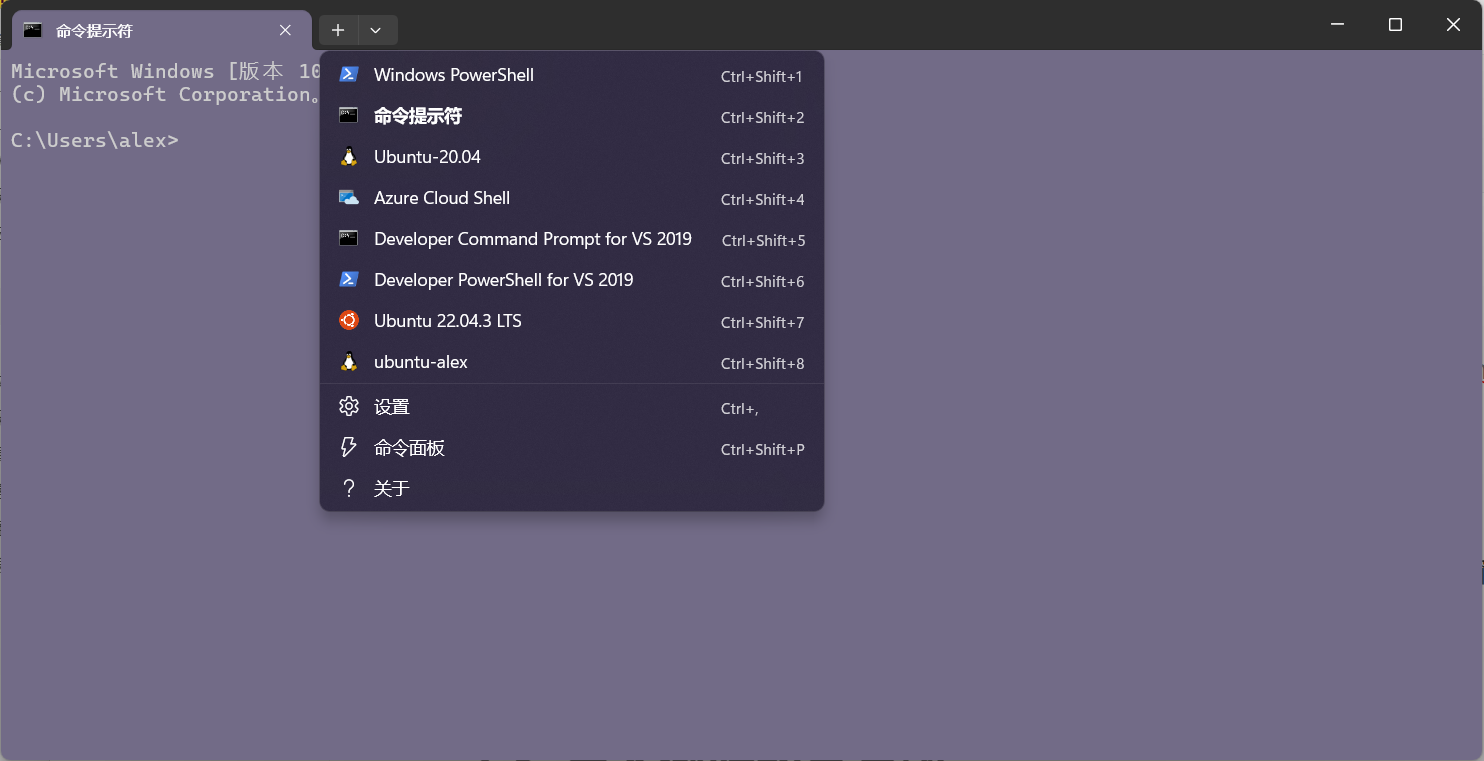Select the Developer PowerShell for VS 2019 icon
Screen dimensions: 1484x761
tap(348, 280)
